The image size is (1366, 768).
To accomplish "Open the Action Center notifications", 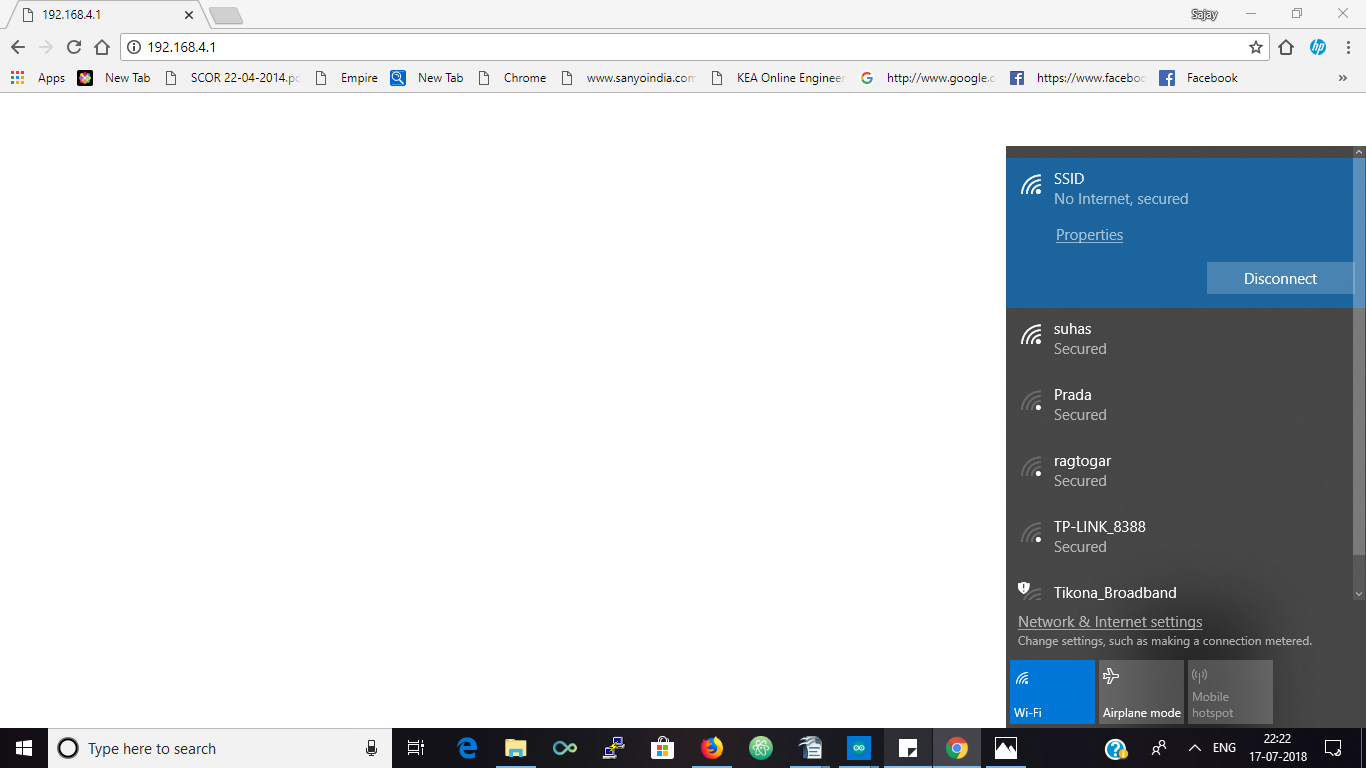I will tap(1333, 748).
